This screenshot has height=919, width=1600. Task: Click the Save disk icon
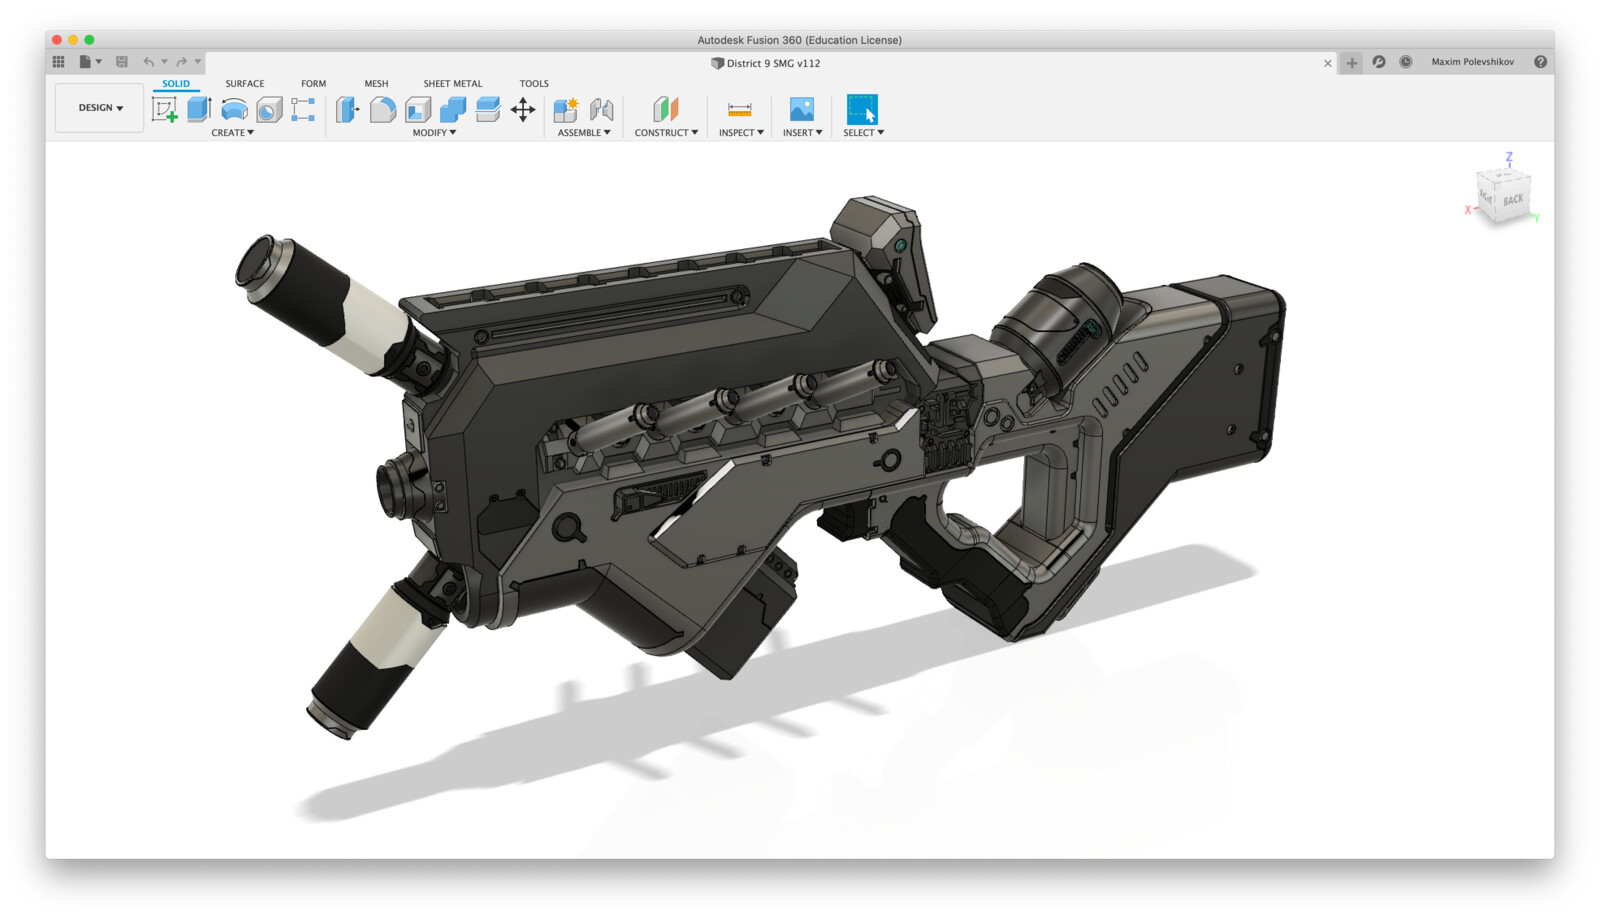coord(122,62)
